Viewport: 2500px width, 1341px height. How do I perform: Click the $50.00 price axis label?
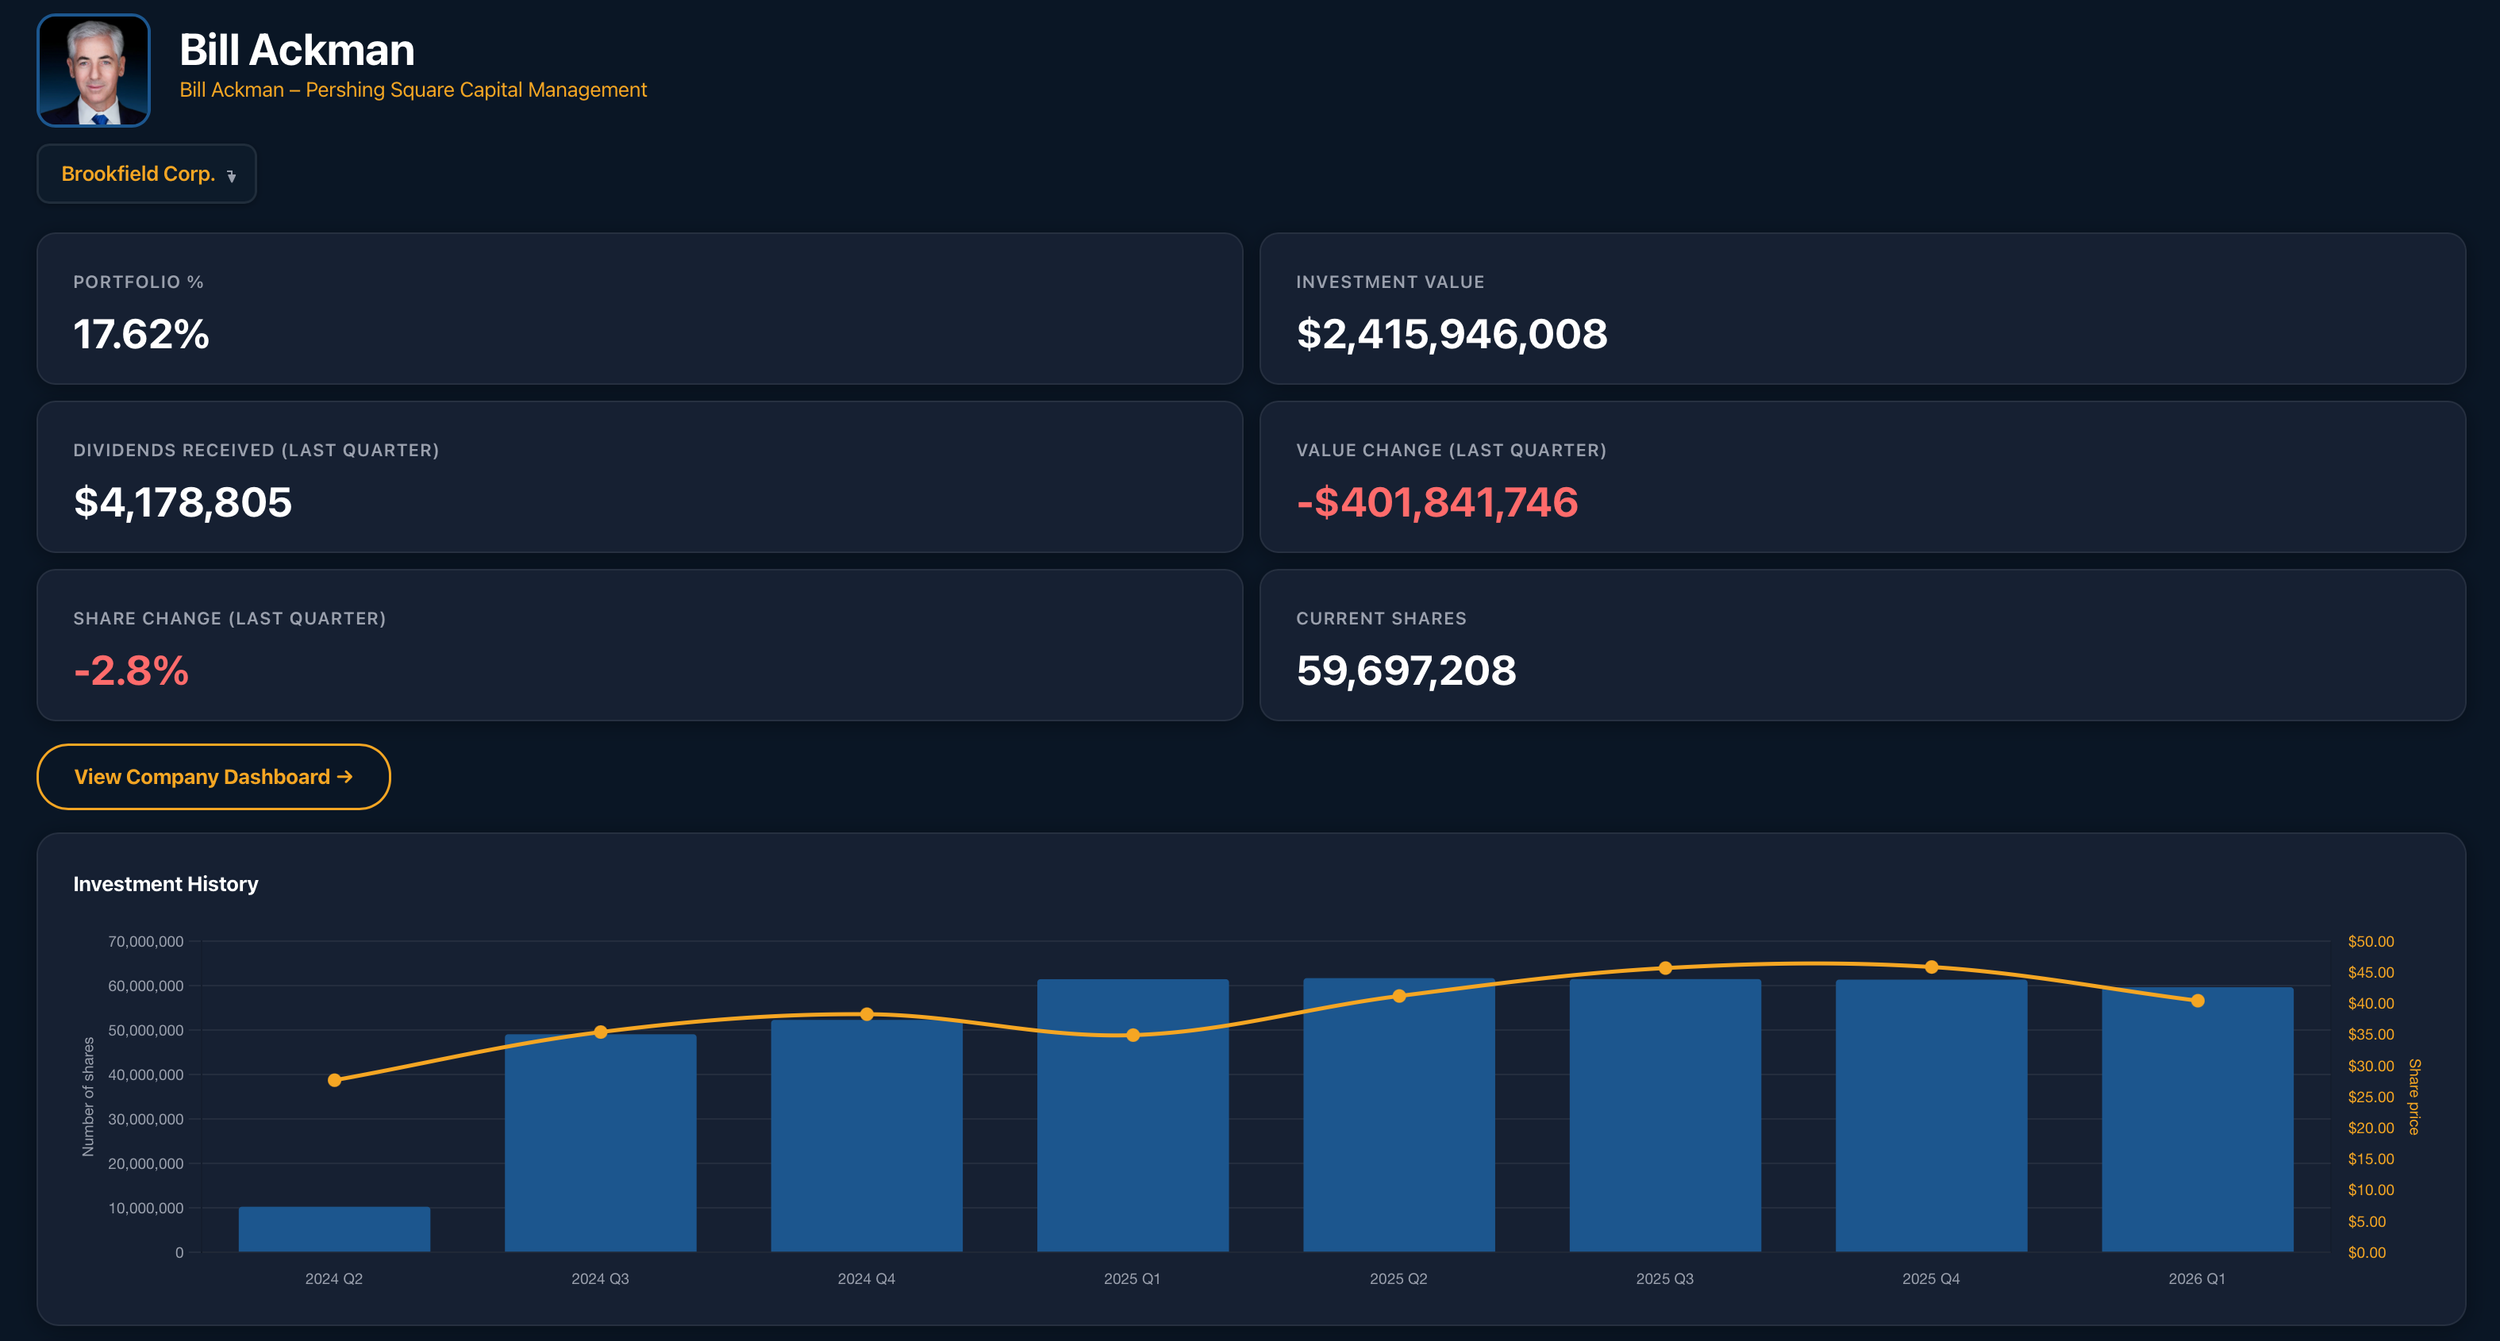click(2371, 942)
